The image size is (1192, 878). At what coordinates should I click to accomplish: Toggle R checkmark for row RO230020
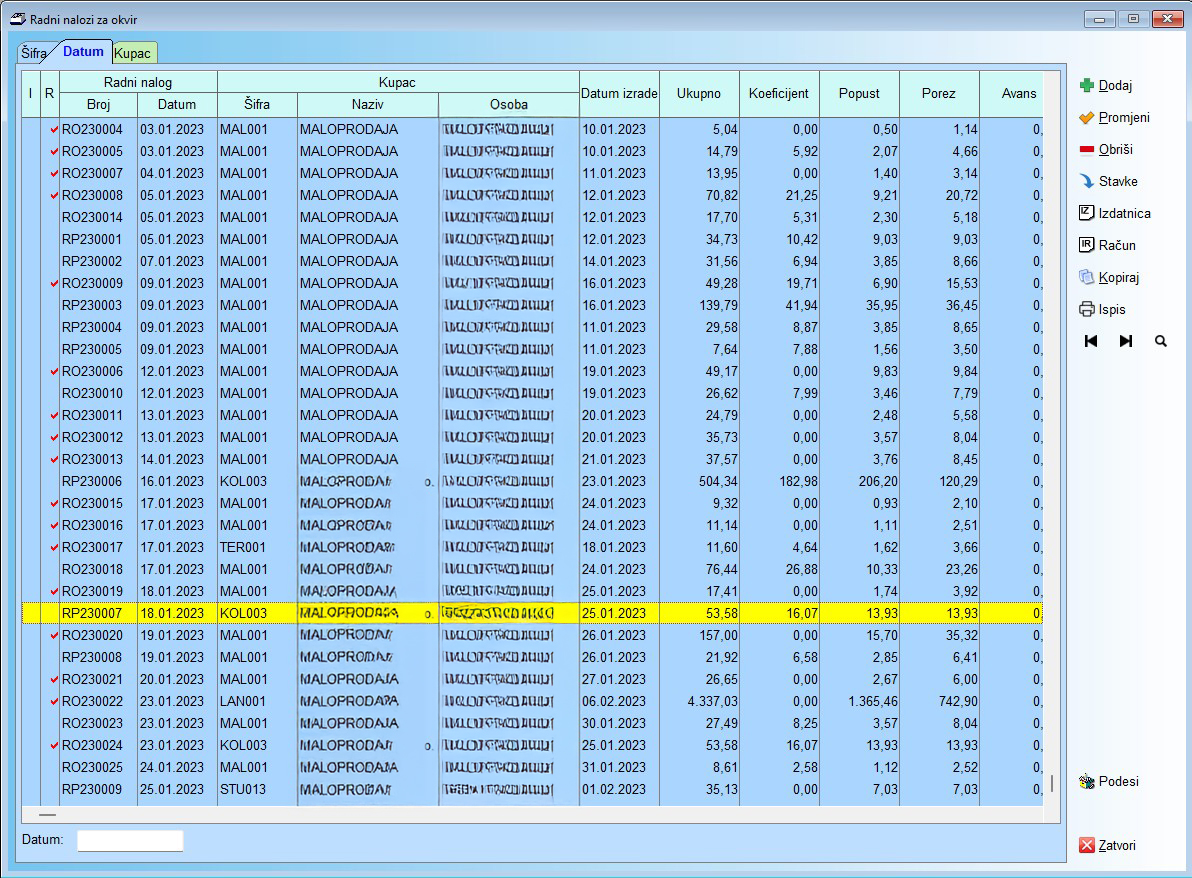(54, 635)
